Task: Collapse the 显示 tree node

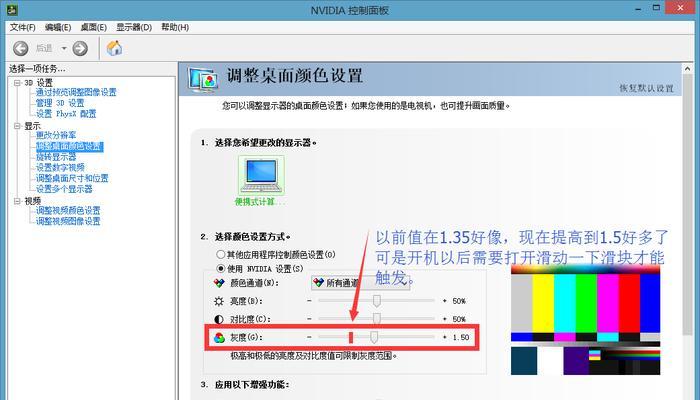Action: pos(17,126)
